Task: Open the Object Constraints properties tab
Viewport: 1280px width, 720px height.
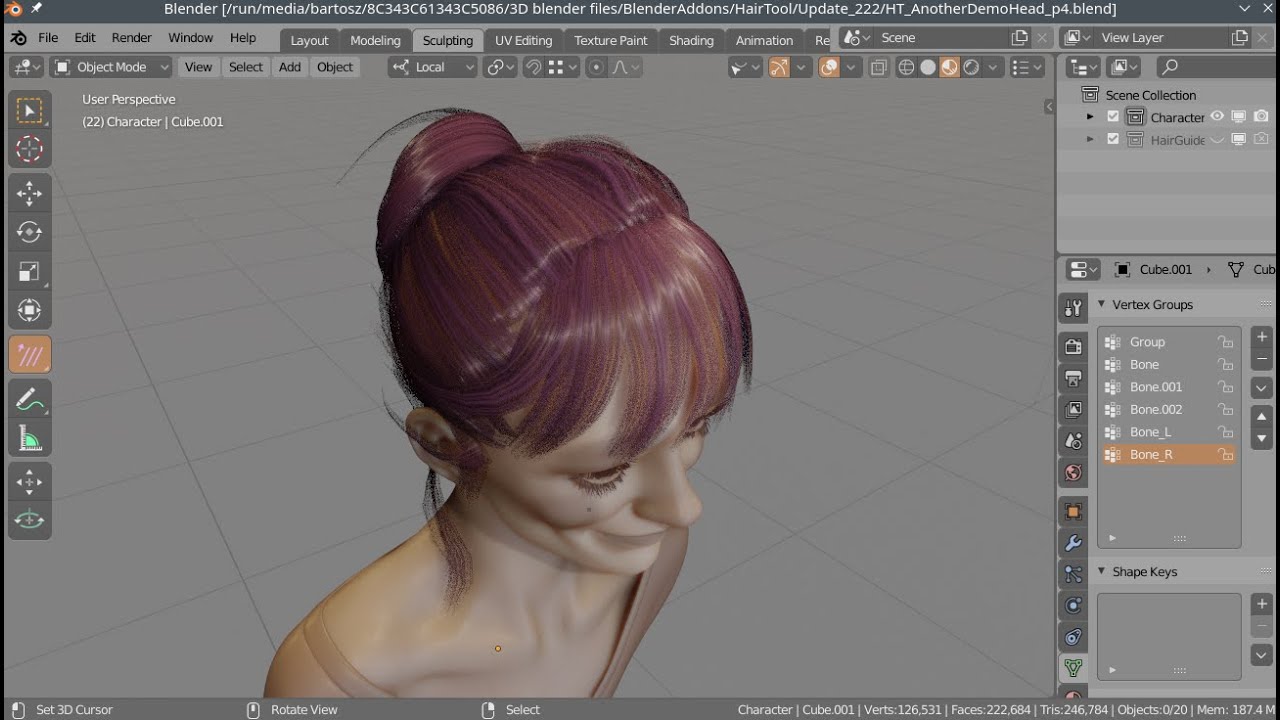Action: pos(1073,637)
